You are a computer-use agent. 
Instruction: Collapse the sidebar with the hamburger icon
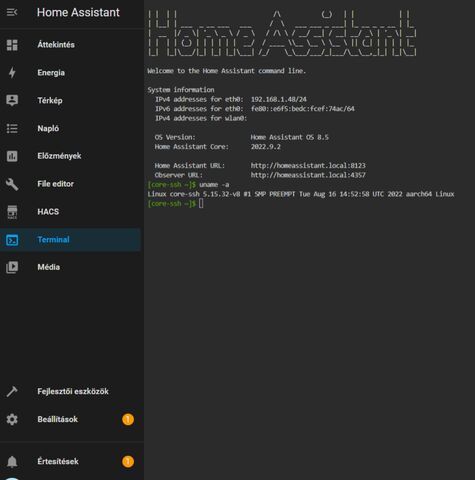click(x=12, y=12)
